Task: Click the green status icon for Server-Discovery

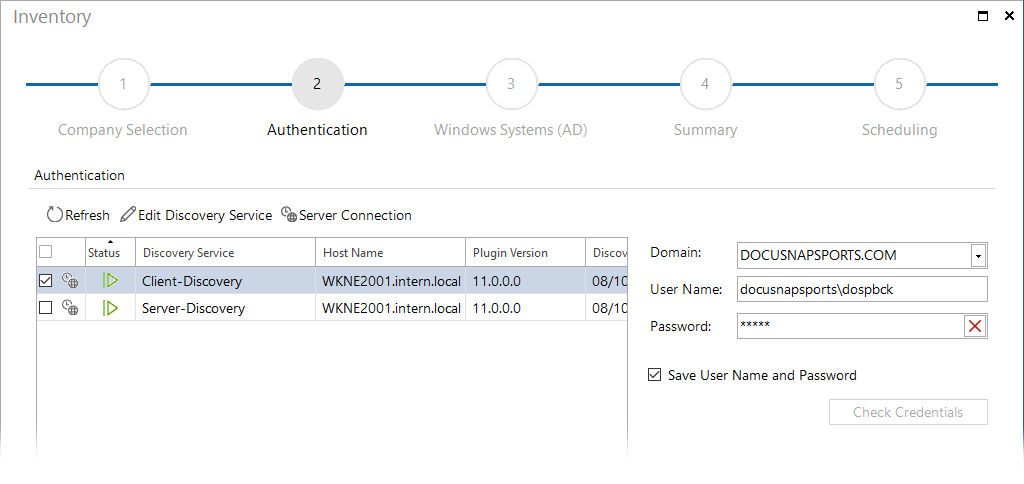Action: pyautogui.click(x=110, y=308)
